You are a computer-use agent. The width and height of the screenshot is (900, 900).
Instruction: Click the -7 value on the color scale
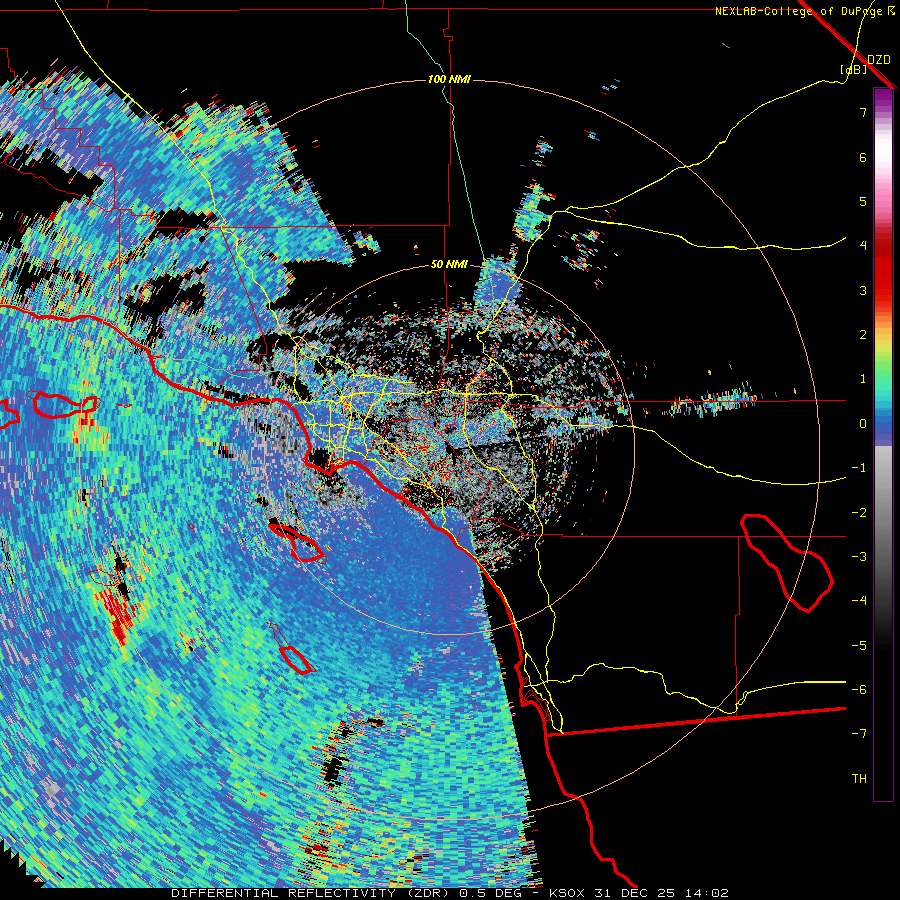tap(859, 734)
